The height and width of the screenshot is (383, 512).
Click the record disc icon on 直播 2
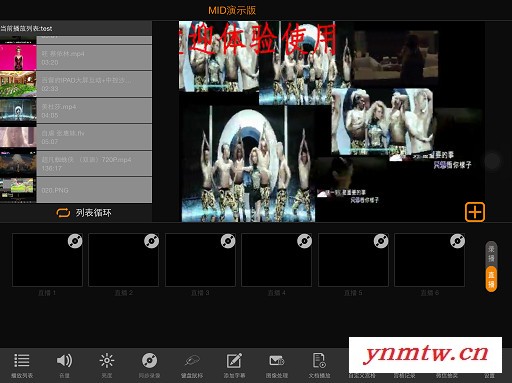pos(151,241)
